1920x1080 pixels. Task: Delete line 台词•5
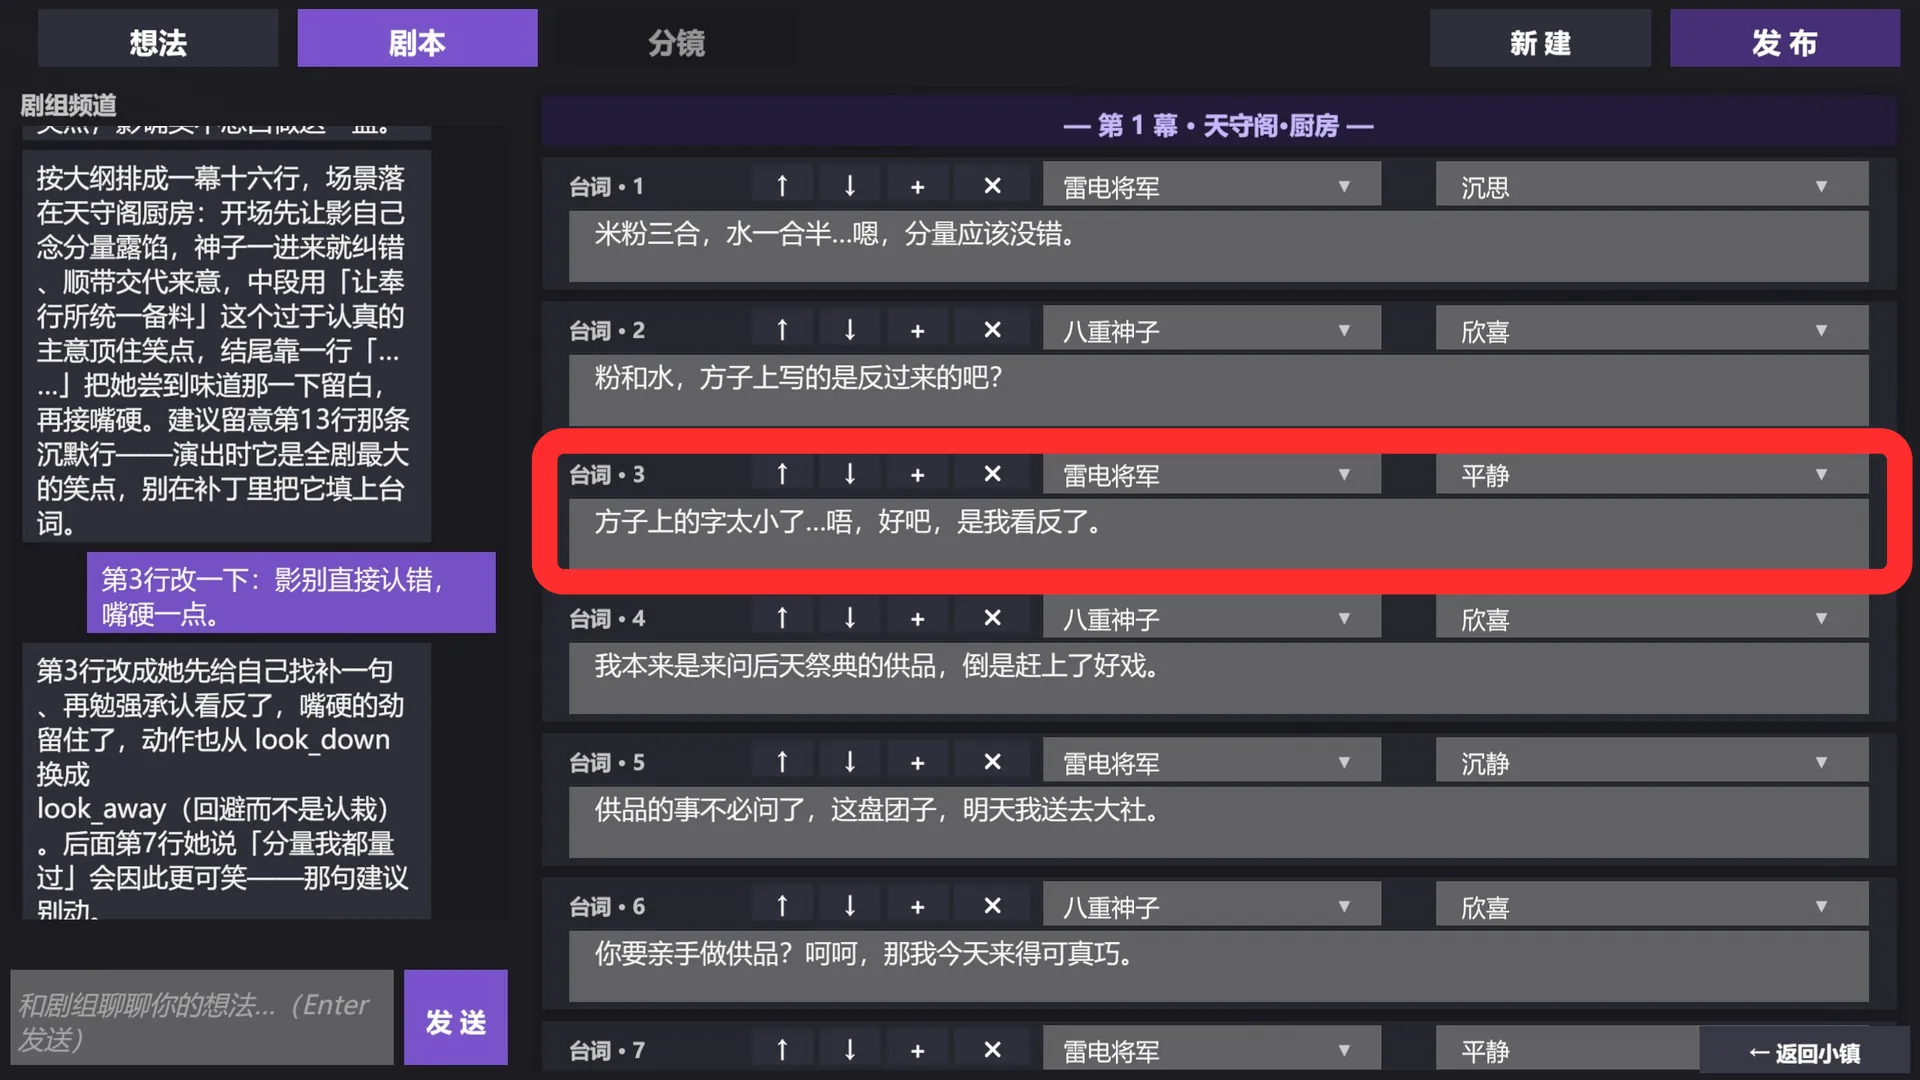tap(992, 762)
